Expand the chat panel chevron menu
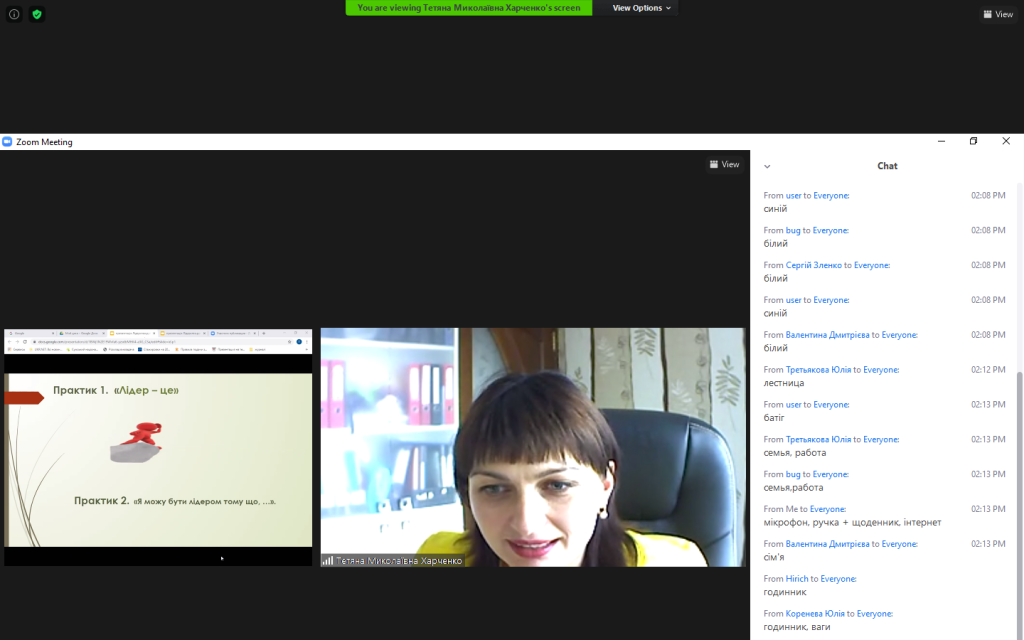The width and height of the screenshot is (1024, 640). 768,166
